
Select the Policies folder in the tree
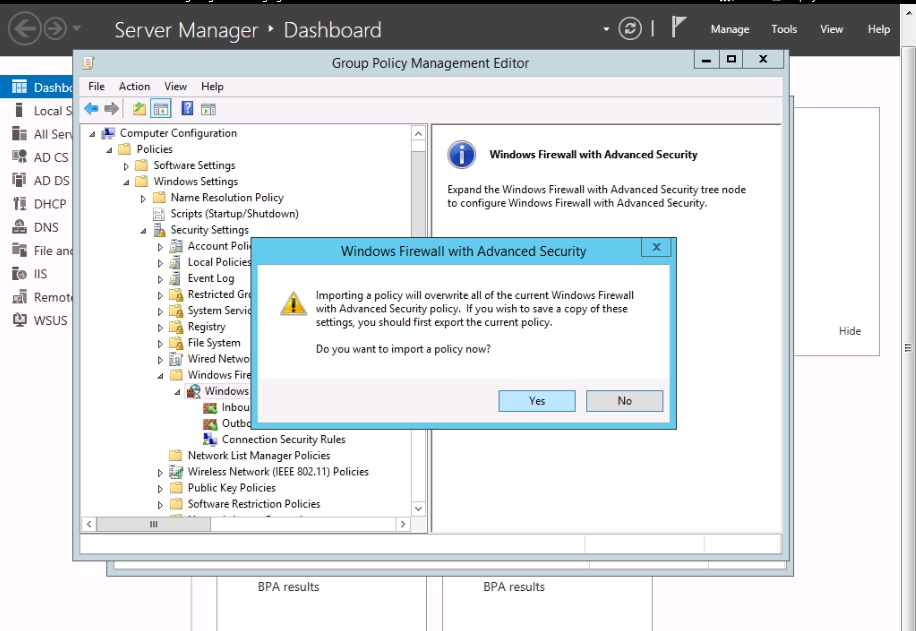(x=154, y=149)
